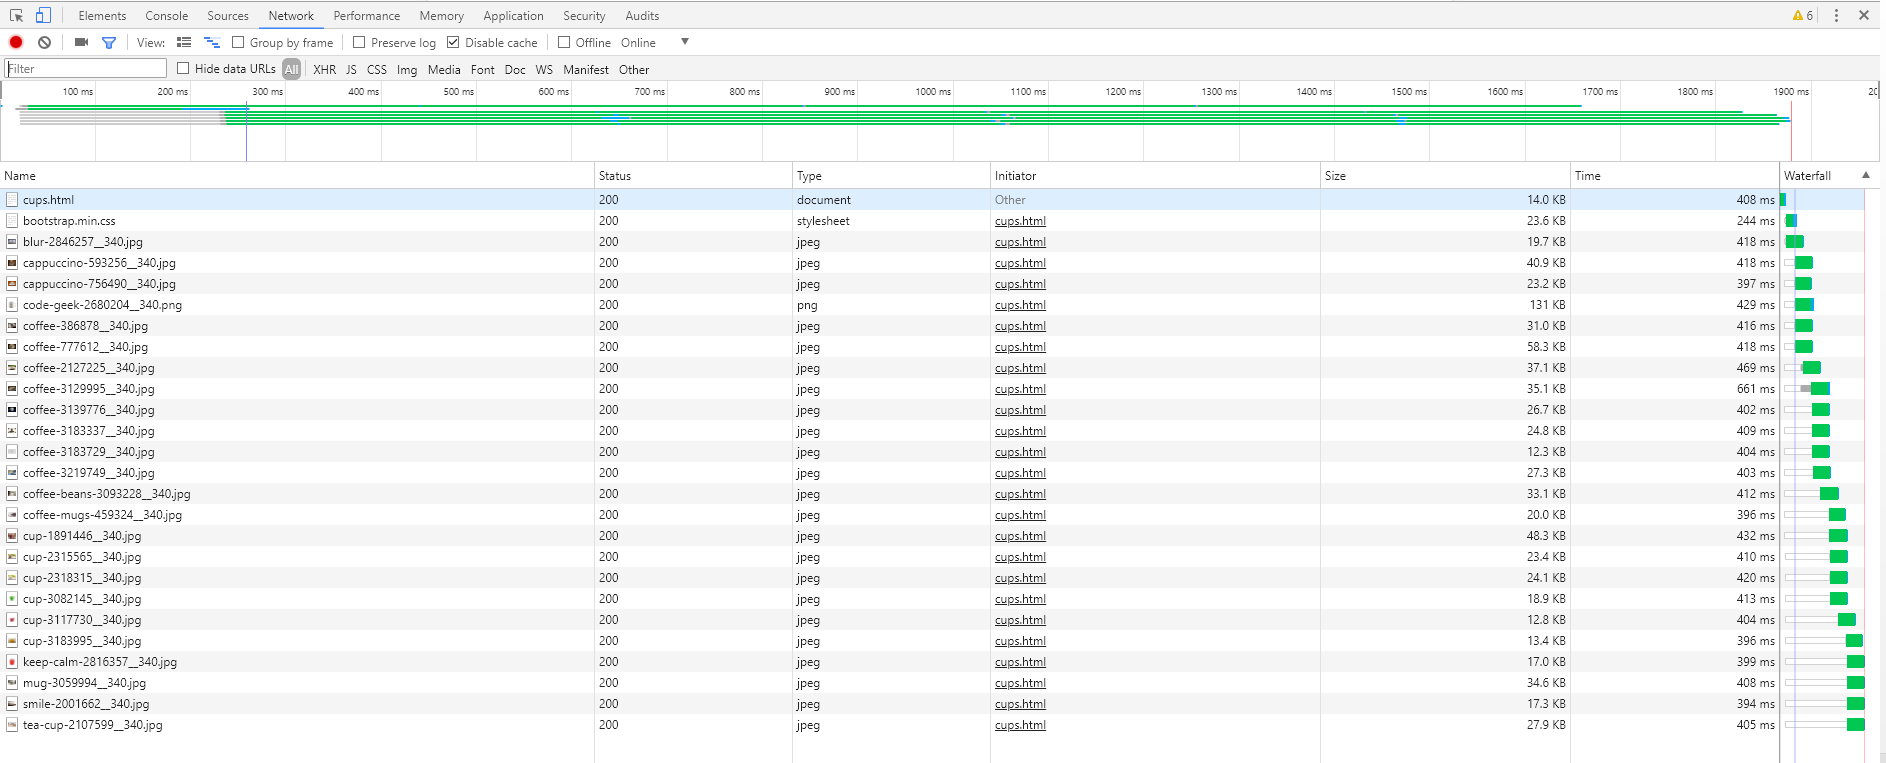Toggle the filter funnel icon
This screenshot has width=1886, height=763.
pyautogui.click(x=109, y=42)
